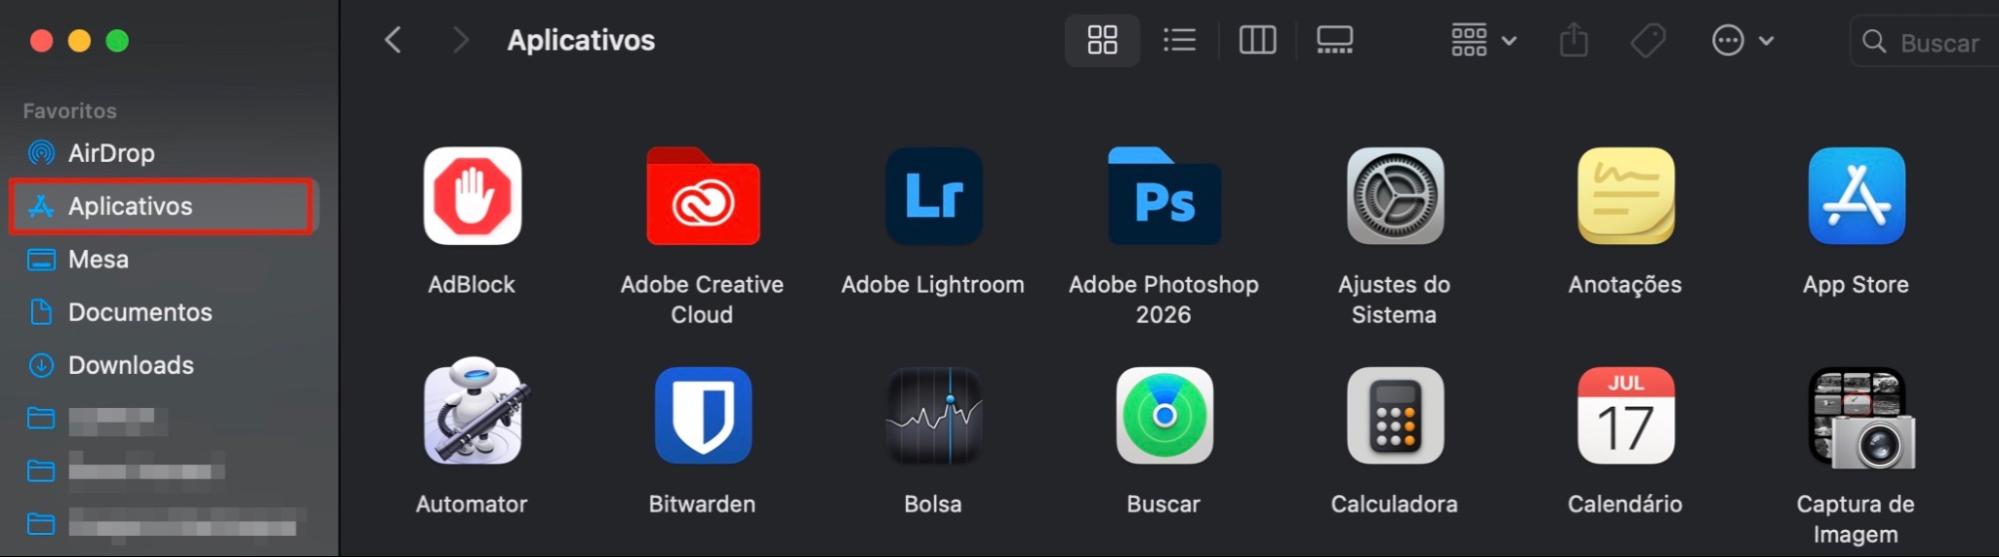Click the Aplicativos window title
1999x557 pixels.
[581, 40]
